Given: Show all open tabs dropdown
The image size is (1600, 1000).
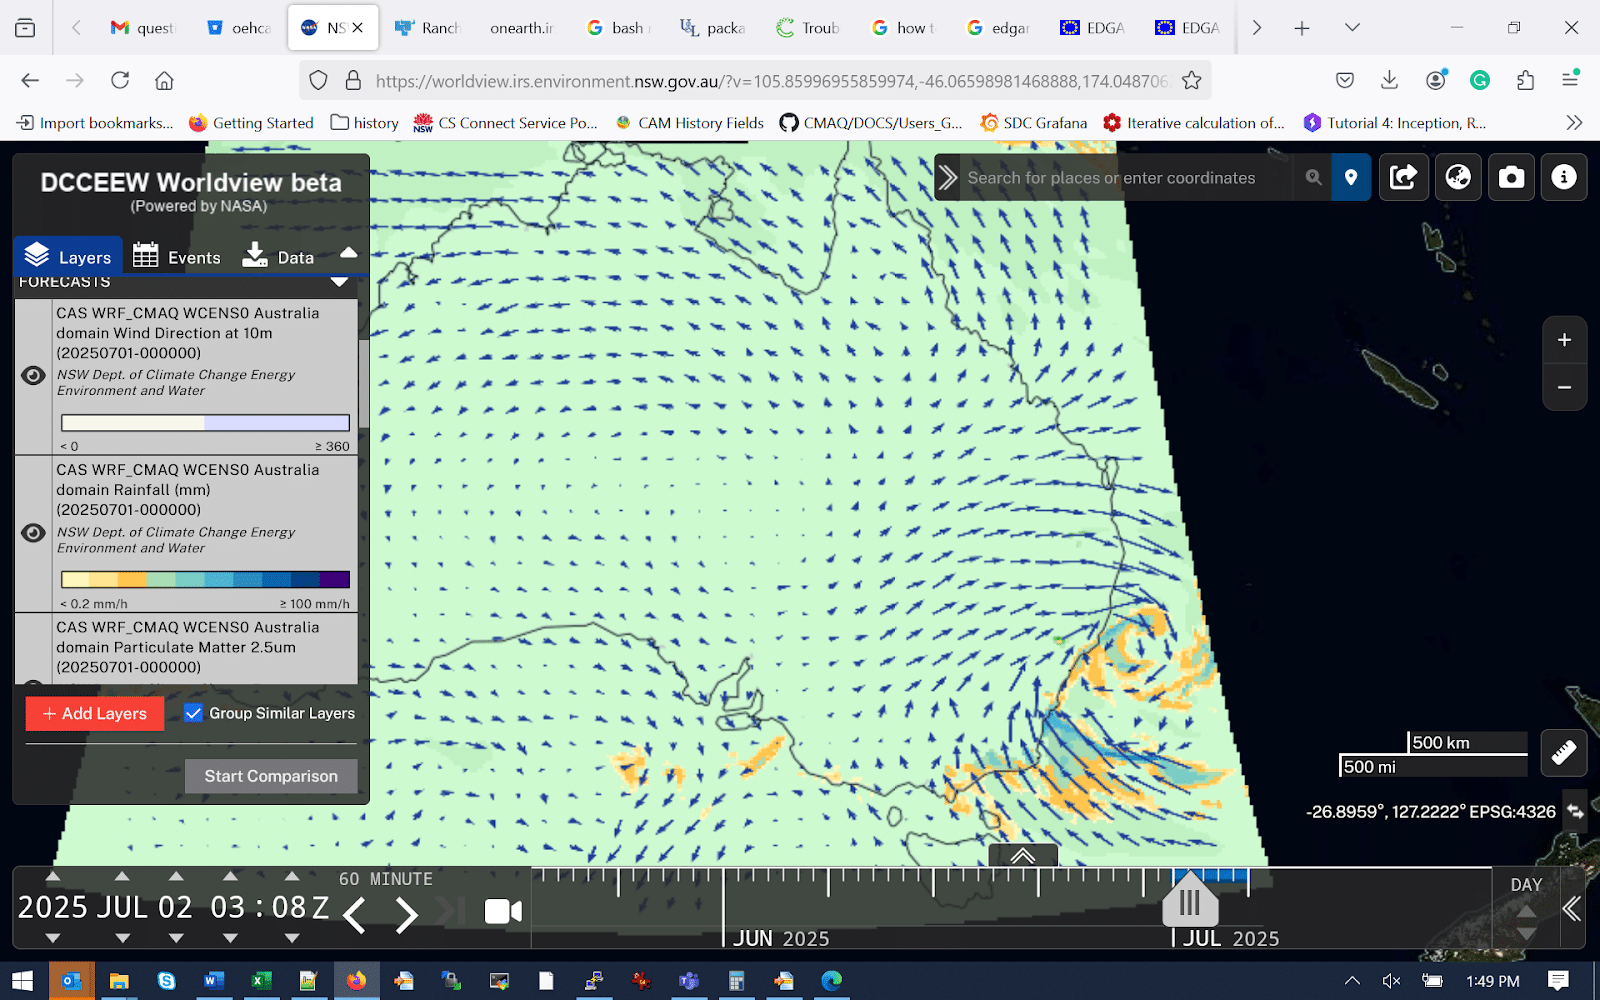Looking at the screenshot, I should point(1352,28).
